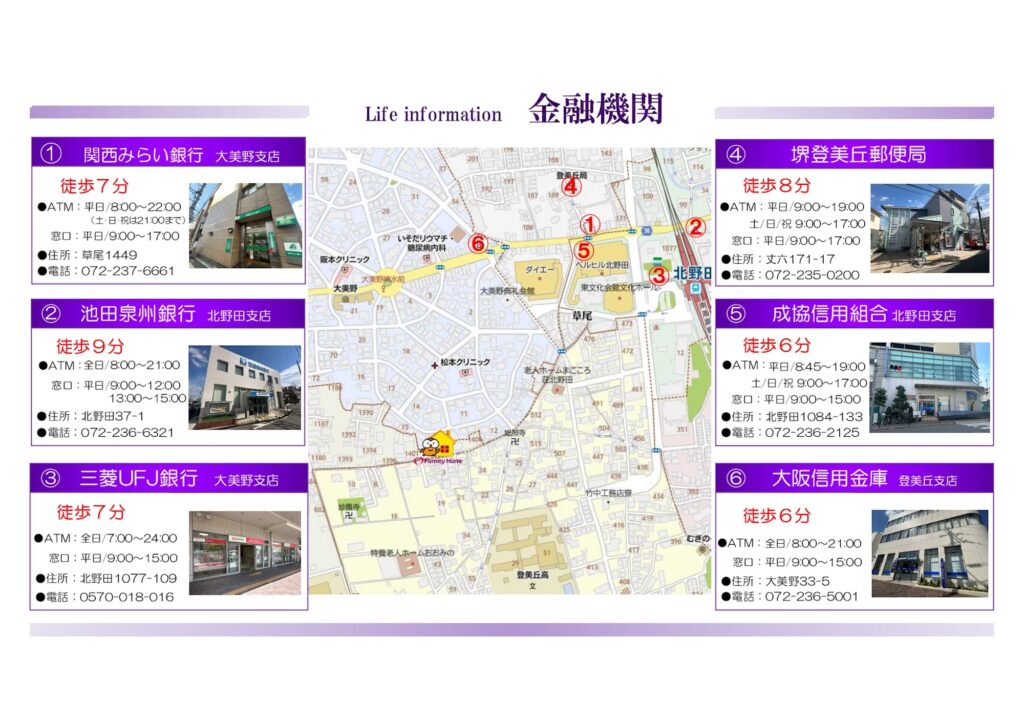Click the Family Home owl house icon
This screenshot has height=724, width=1024.
(x=438, y=446)
